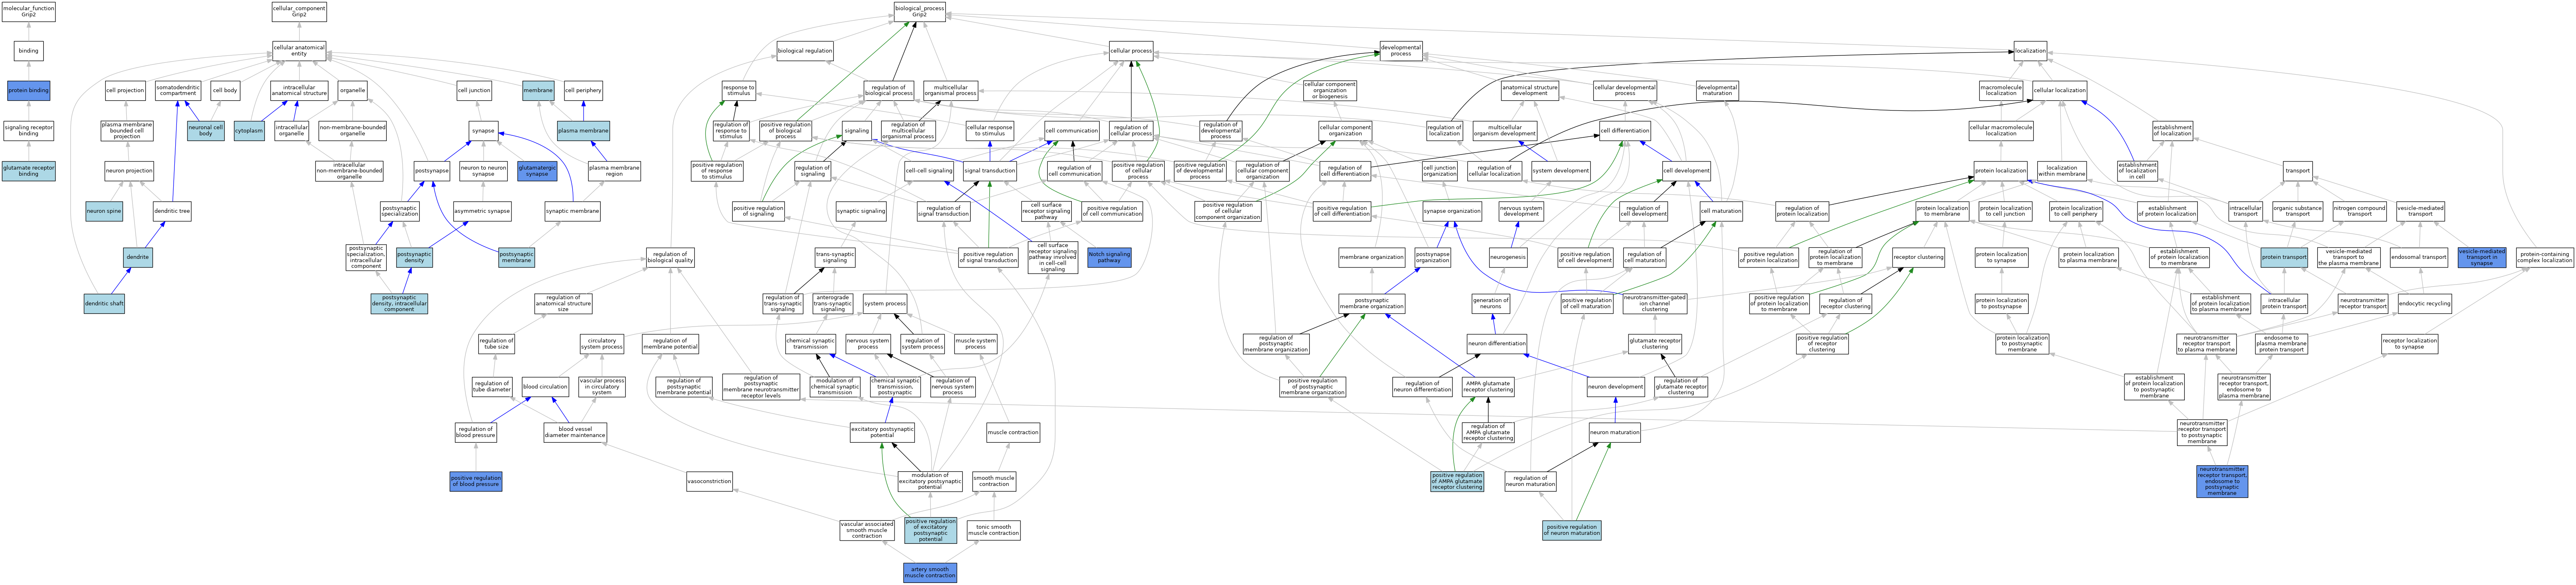Select the 'biological regulation' node

pos(805,50)
